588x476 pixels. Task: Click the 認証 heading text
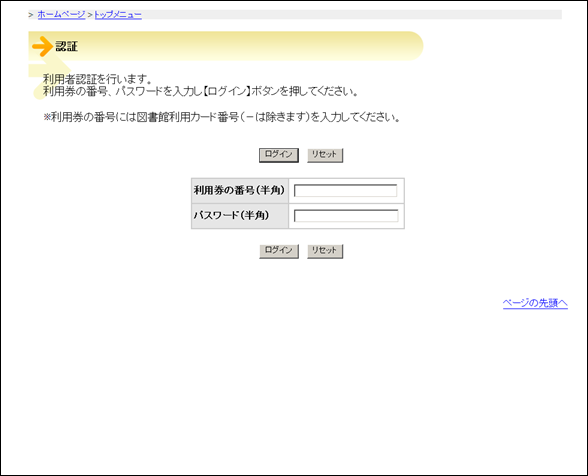point(66,47)
